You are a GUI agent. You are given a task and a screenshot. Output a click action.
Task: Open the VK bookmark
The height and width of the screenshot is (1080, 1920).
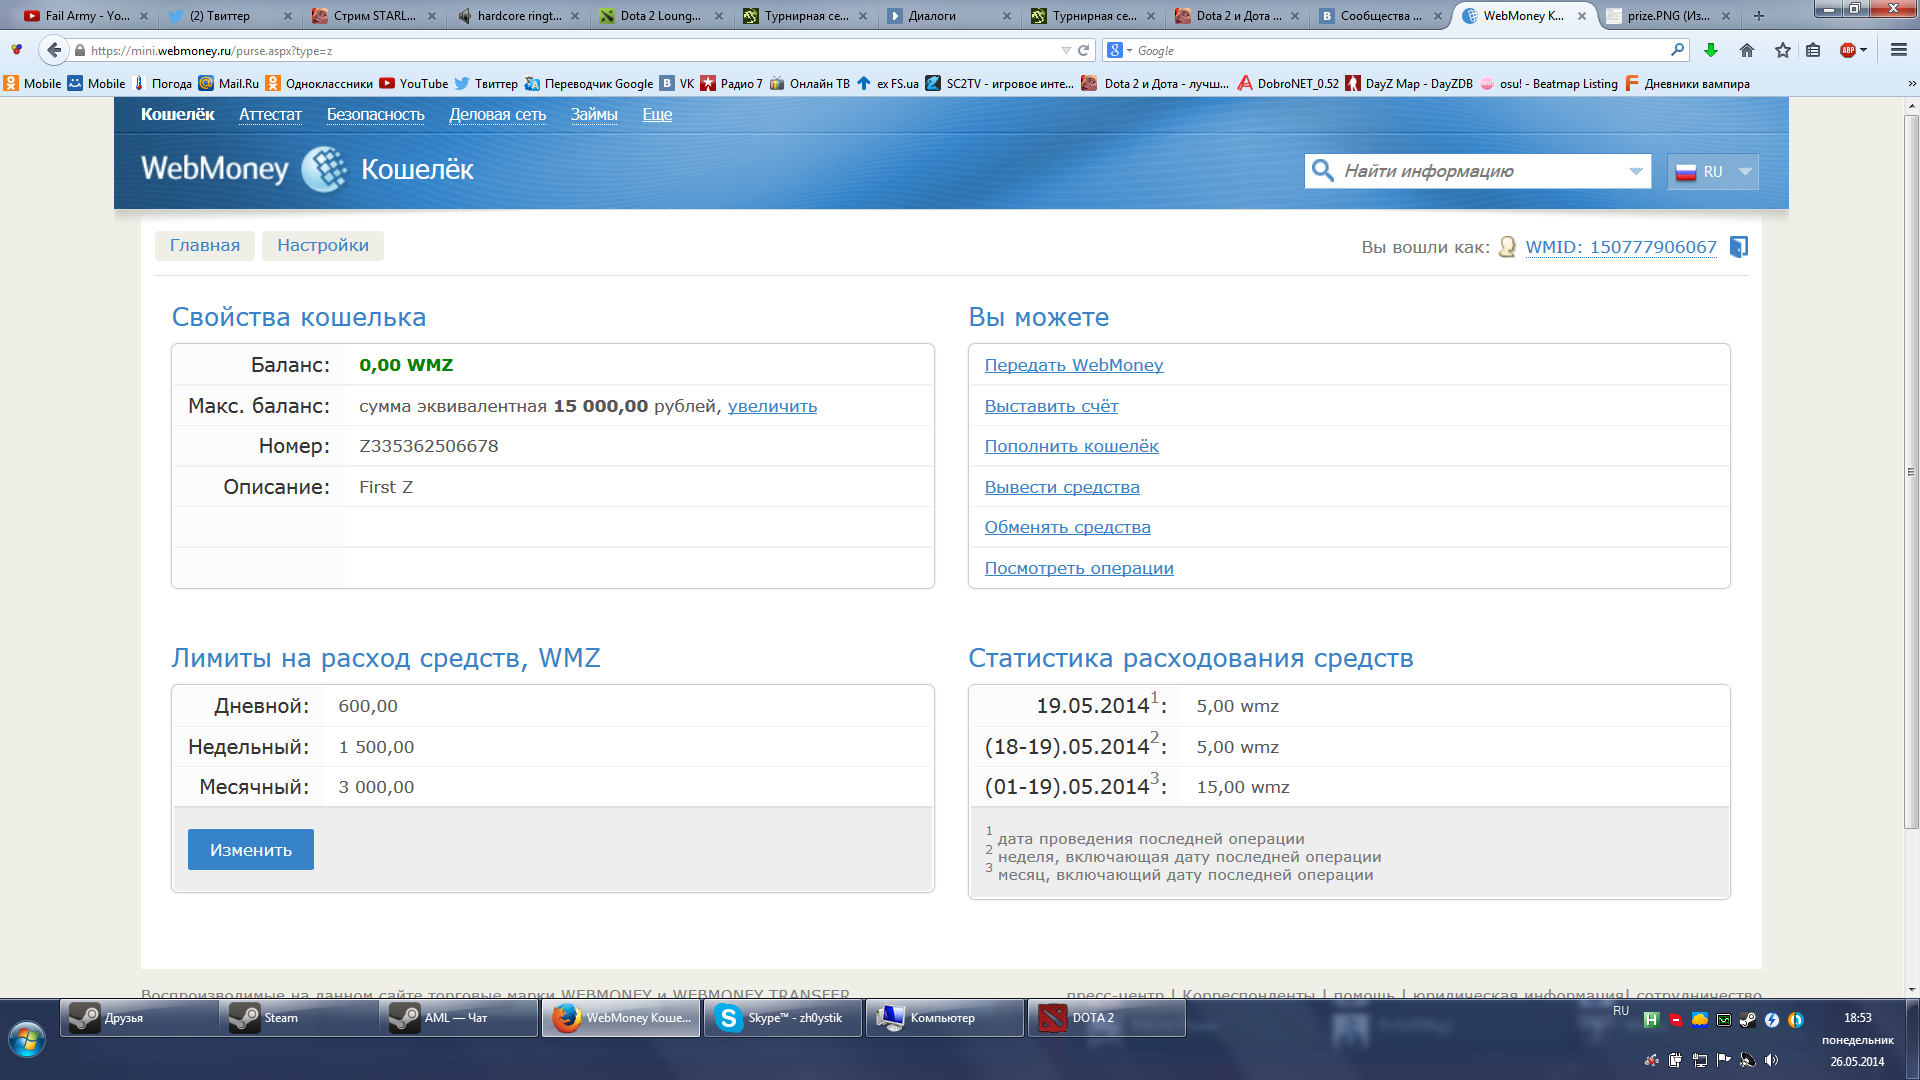coord(677,84)
